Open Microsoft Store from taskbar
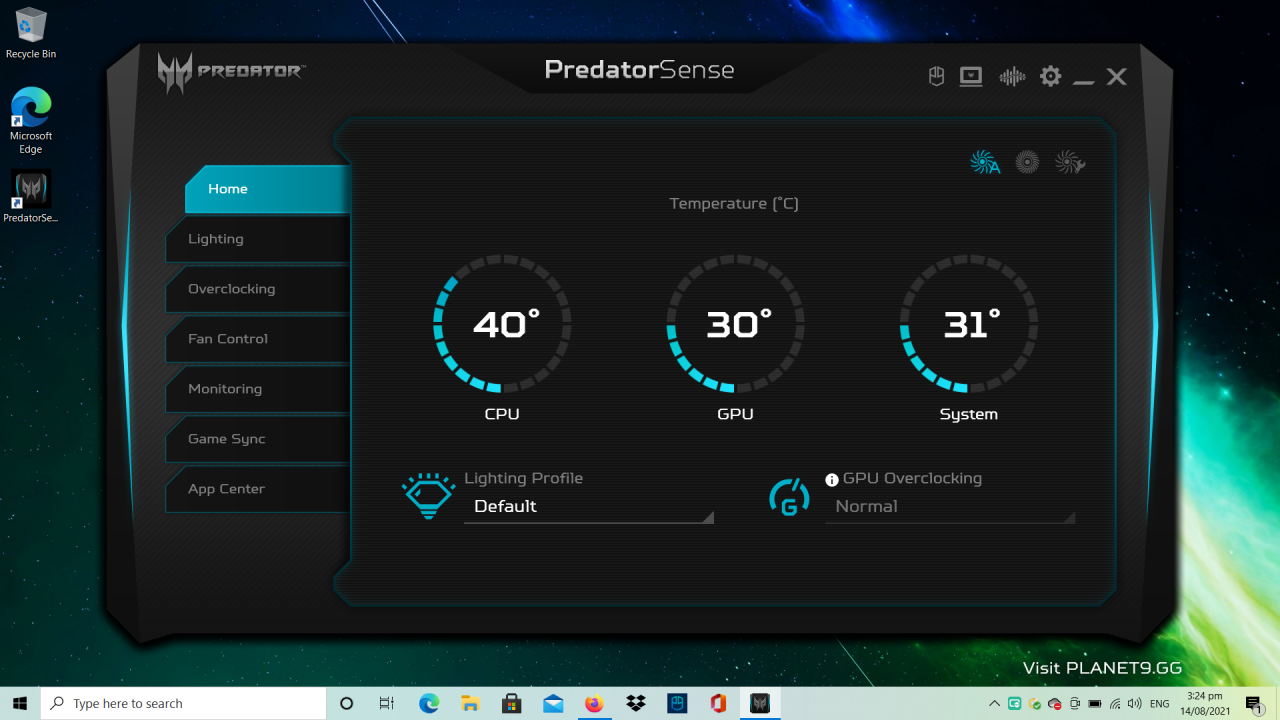 (x=511, y=704)
